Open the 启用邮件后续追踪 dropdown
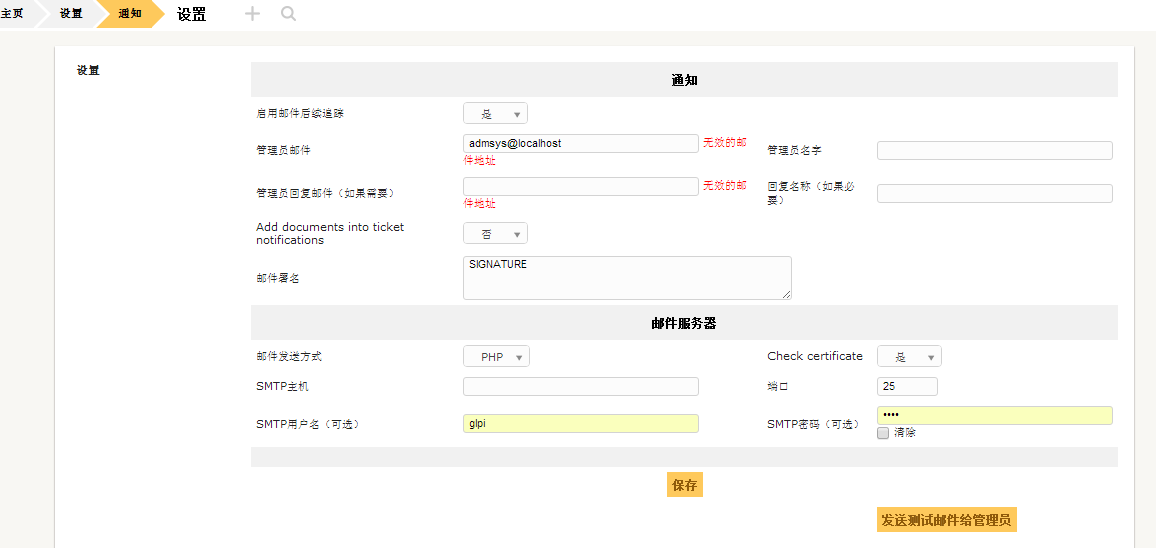This screenshot has height=548, width=1156. [x=495, y=114]
